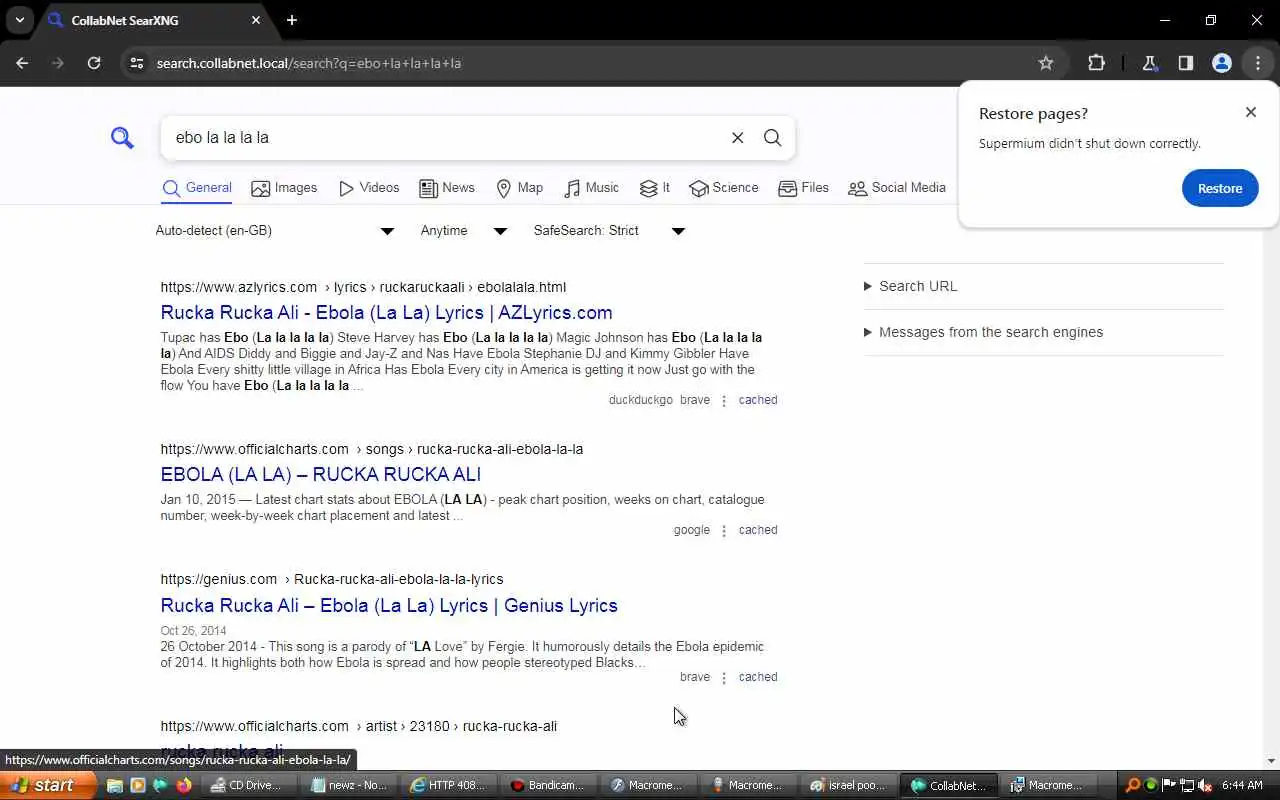Open the three-dot menu of the AZLyrics result
1280x800 pixels.
click(x=724, y=401)
